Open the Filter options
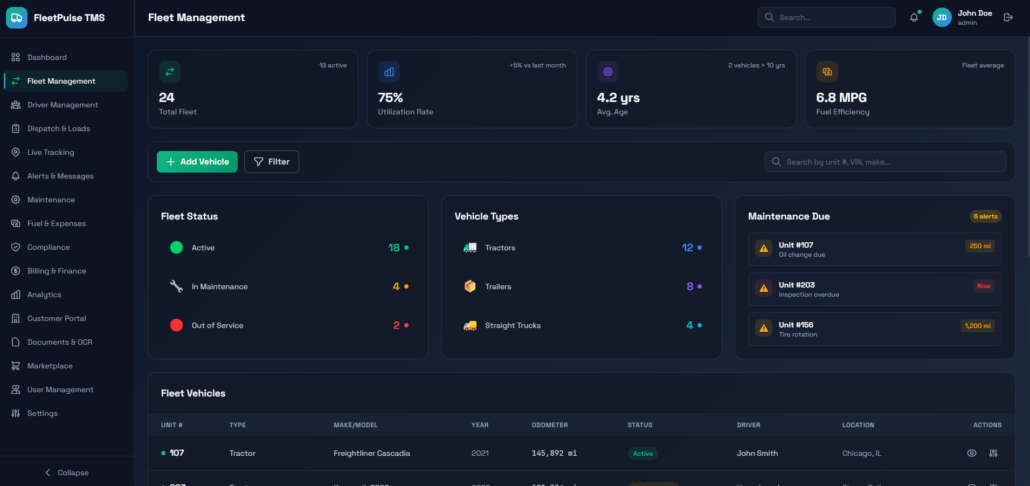The image size is (1030, 486). [271, 161]
